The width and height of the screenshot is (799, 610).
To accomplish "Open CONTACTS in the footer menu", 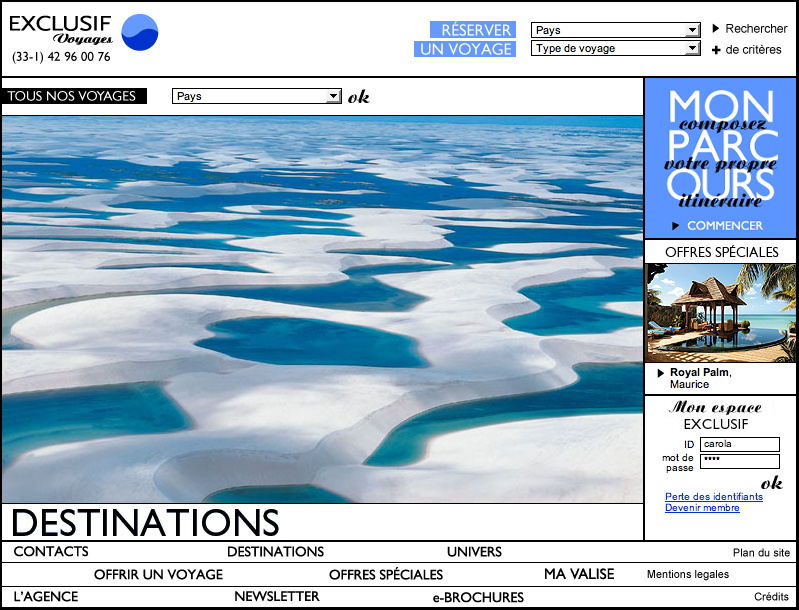I will (51, 551).
